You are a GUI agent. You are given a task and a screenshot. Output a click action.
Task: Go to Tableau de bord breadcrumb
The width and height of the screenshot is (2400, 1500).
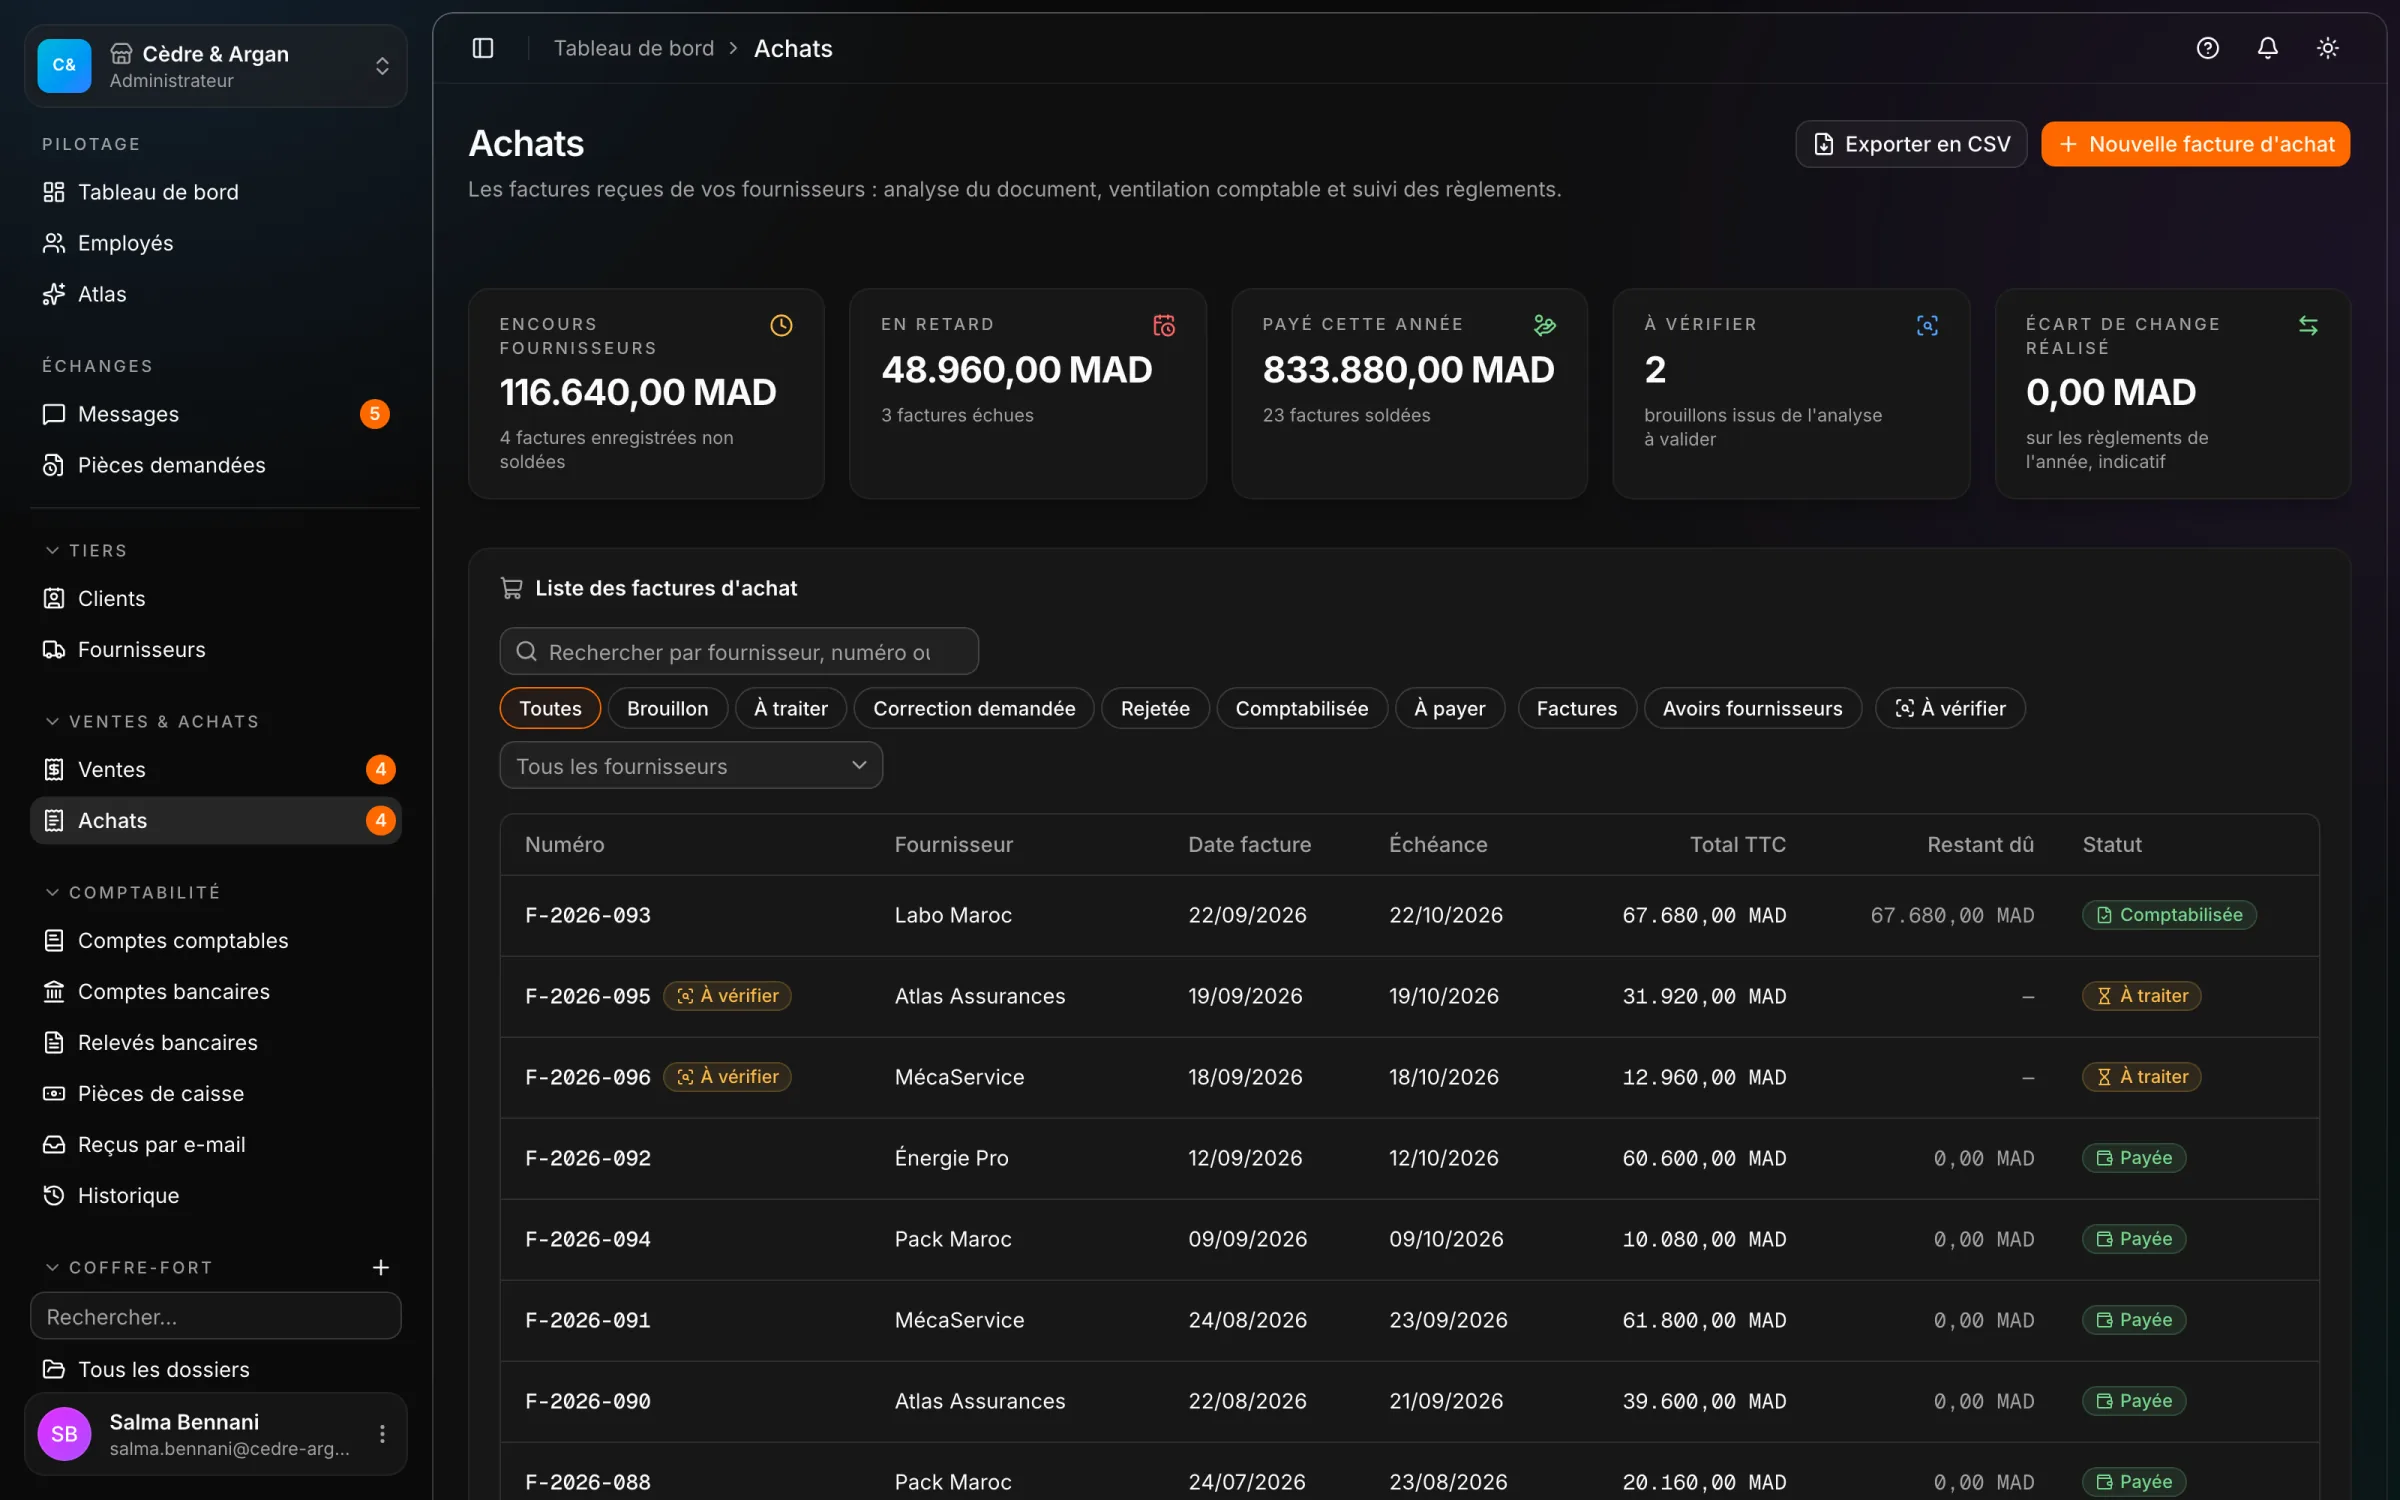(634, 48)
